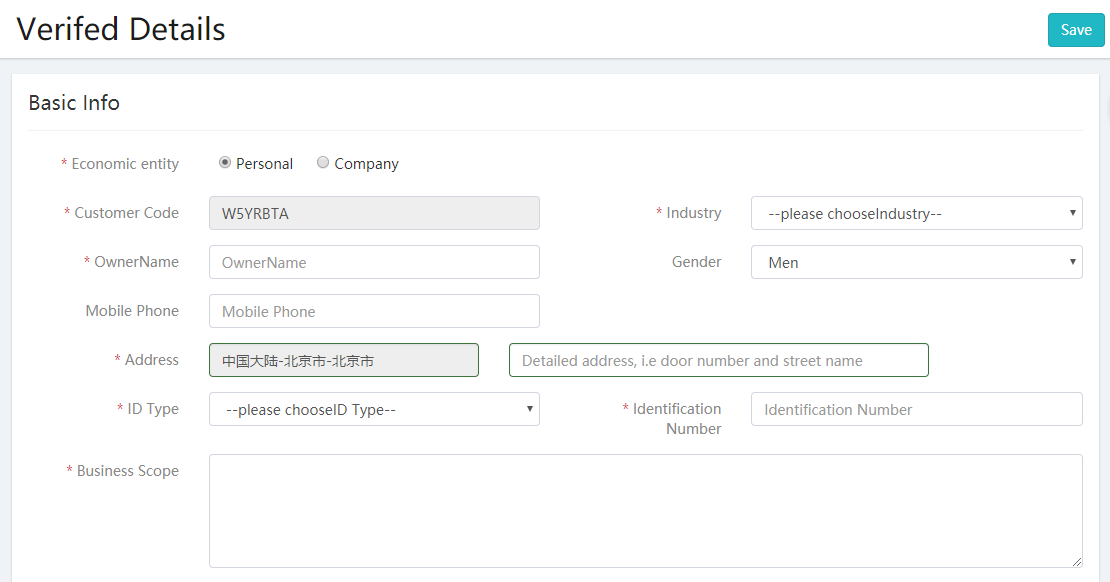This screenshot has width=1110, height=582.
Task: Select the Company radio button
Action: pyautogui.click(x=323, y=163)
